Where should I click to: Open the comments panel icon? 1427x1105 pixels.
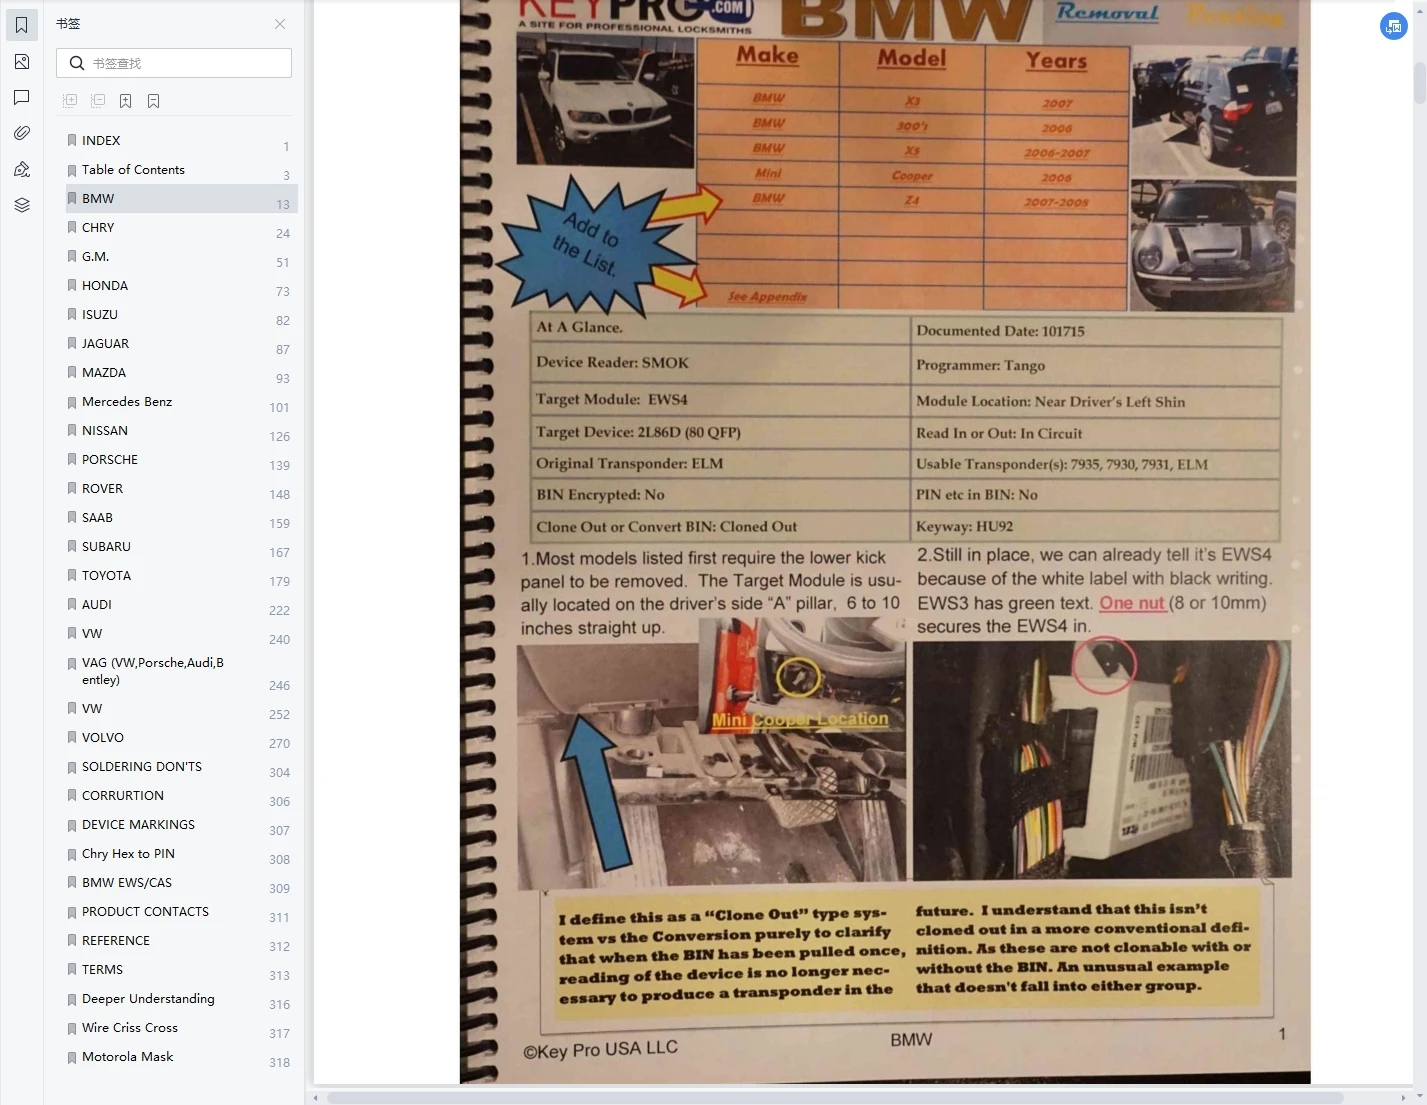pyautogui.click(x=22, y=98)
